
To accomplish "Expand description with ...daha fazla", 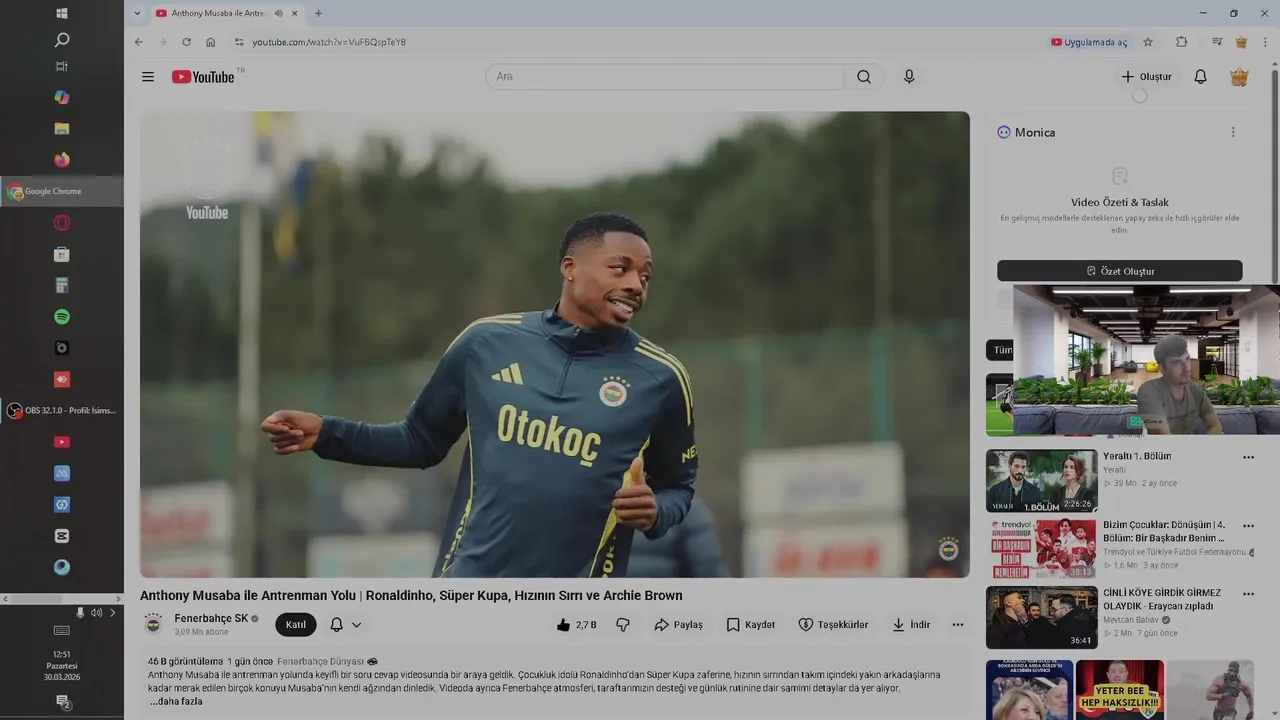I will point(176,701).
